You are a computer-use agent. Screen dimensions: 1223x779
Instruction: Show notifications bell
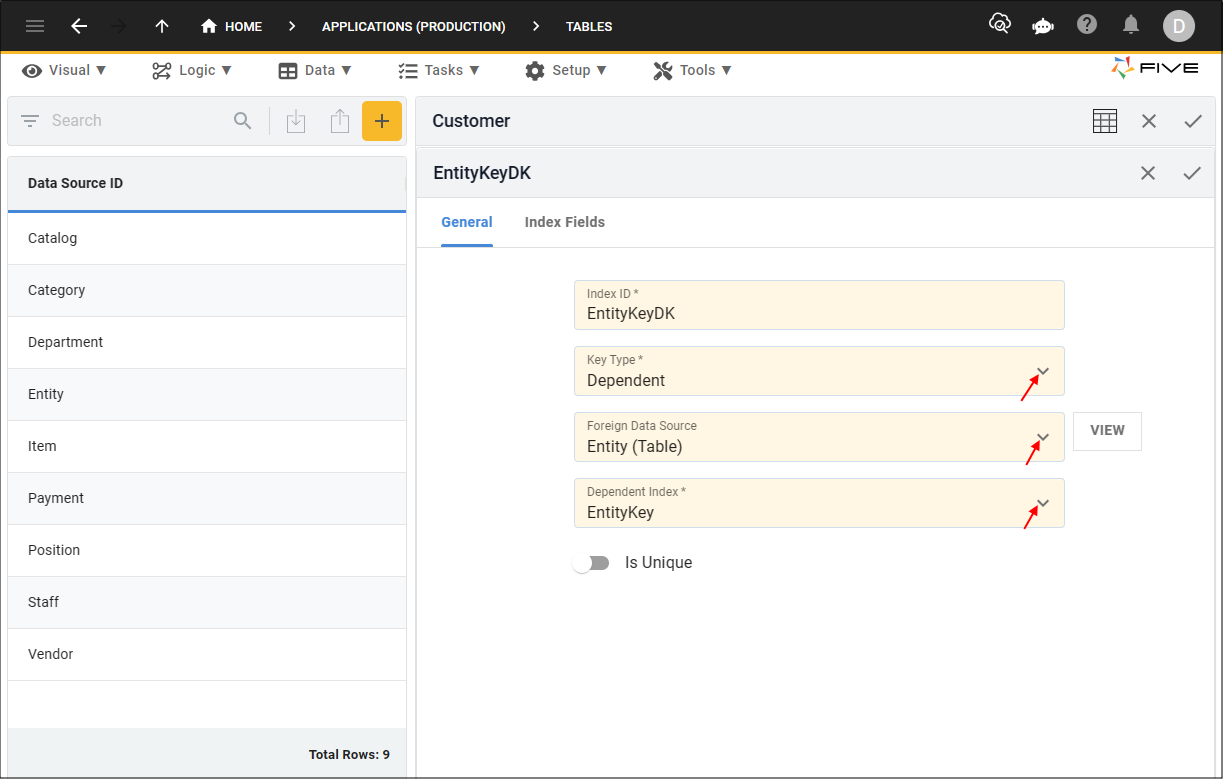(1131, 24)
